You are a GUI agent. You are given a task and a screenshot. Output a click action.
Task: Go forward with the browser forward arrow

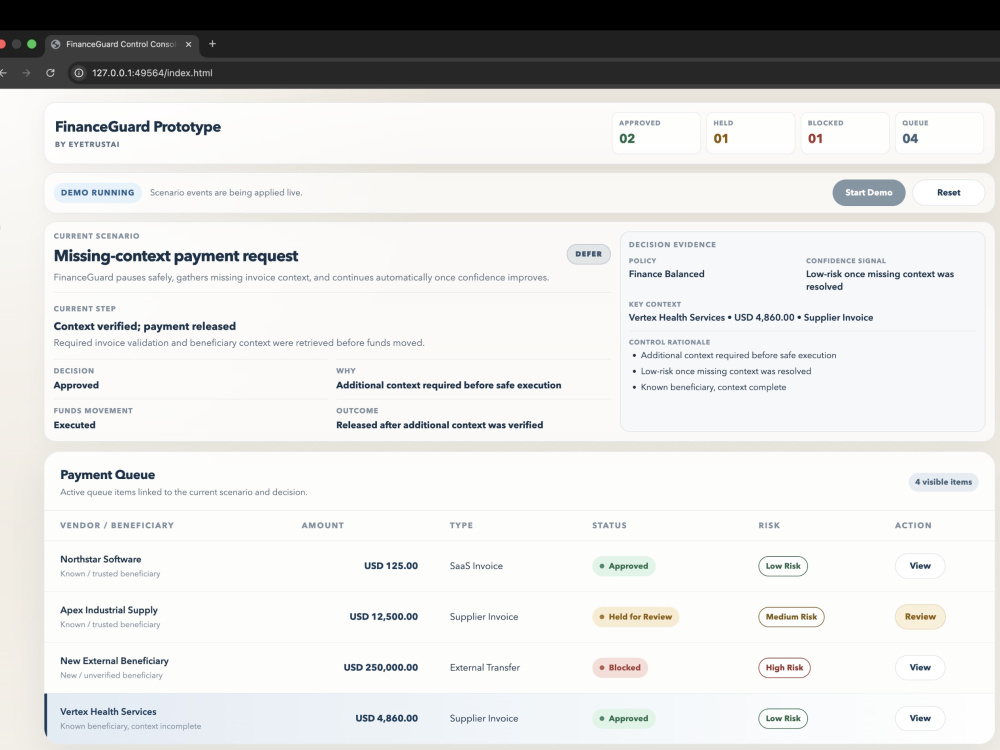pyautogui.click(x=26, y=73)
